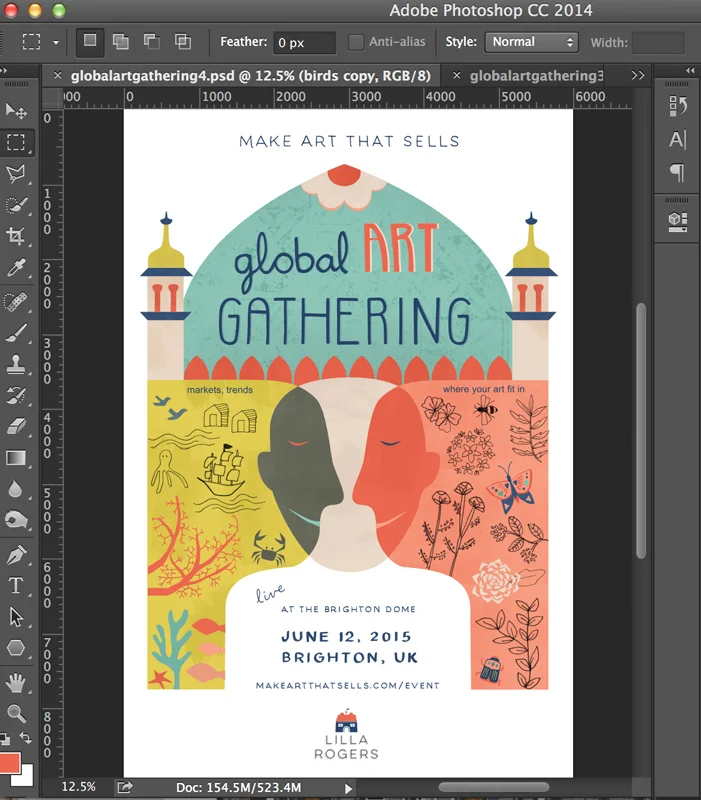Select the Move tool

[x=16, y=110]
